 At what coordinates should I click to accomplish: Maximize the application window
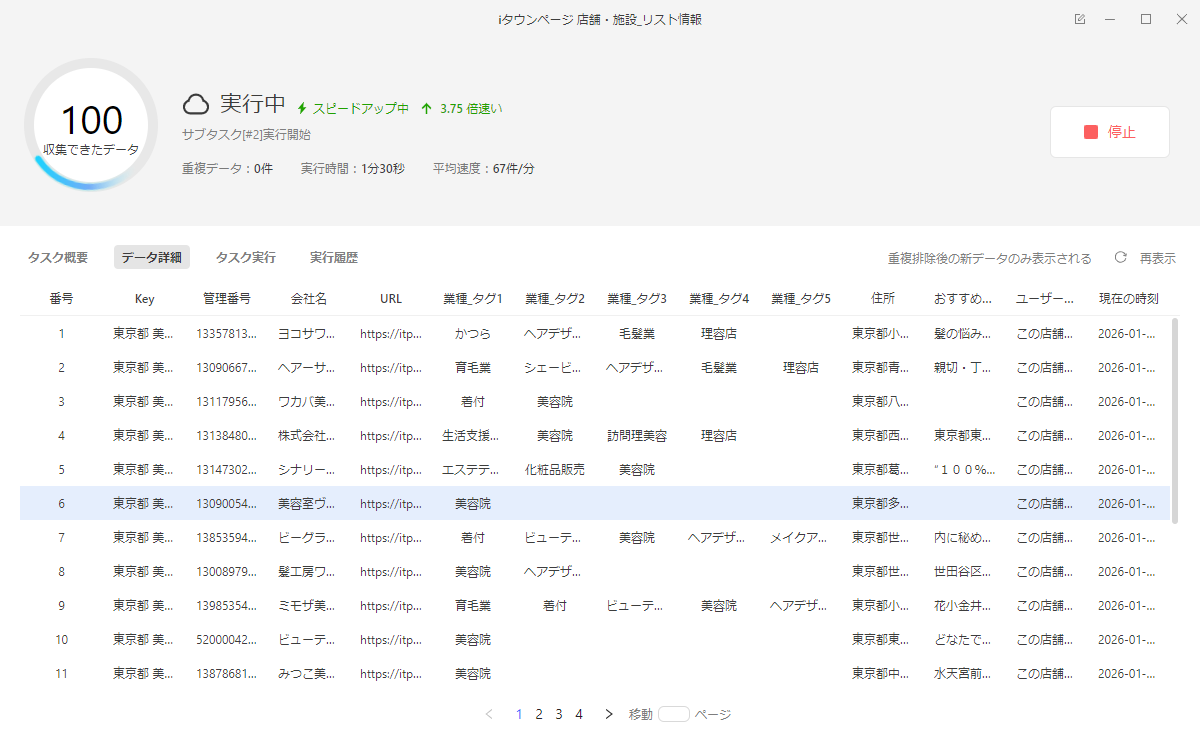point(1146,19)
